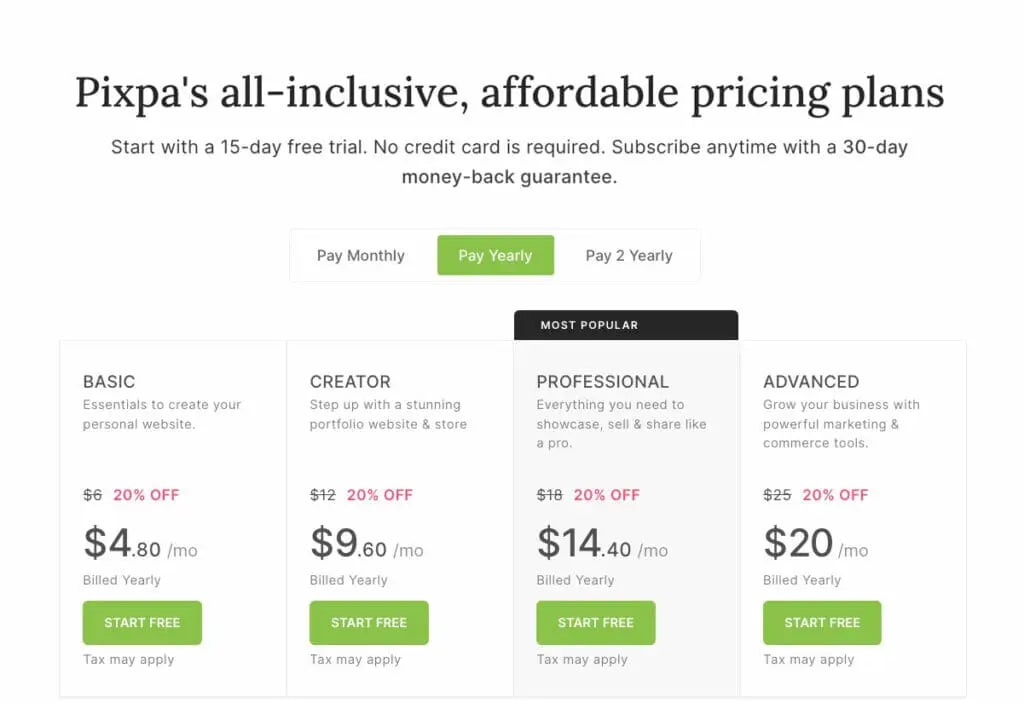Screen dimensions: 1024x703
Task: Start free trial on the Advanced plan
Action: pyautogui.click(x=822, y=622)
